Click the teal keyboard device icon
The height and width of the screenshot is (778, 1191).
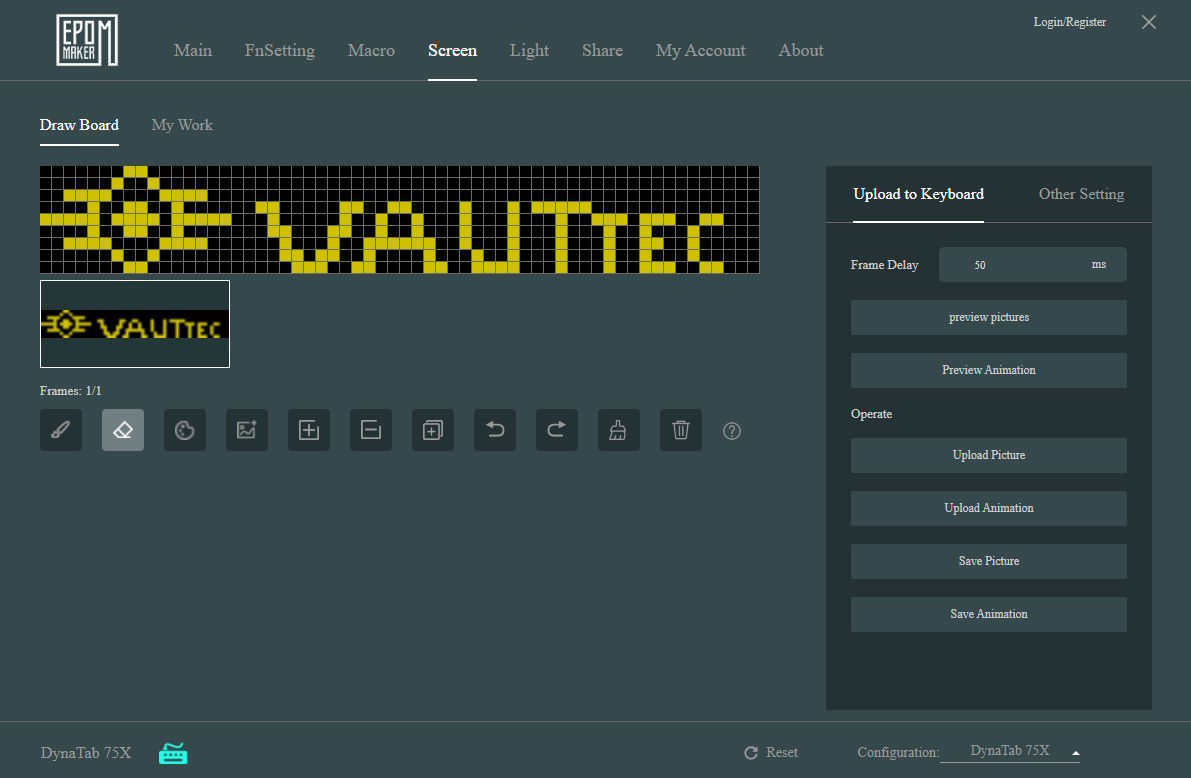pos(173,753)
